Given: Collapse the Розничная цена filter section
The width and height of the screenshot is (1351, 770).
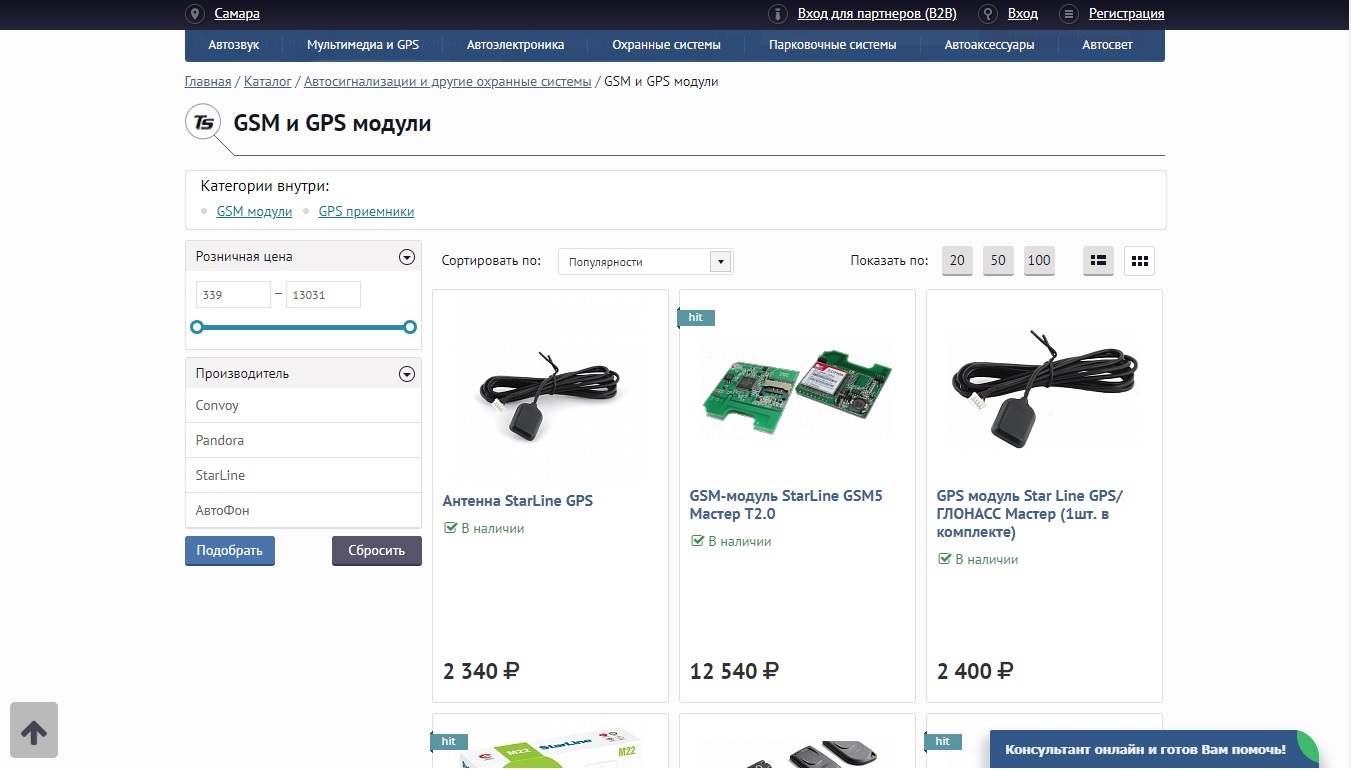Looking at the screenshot, I should (406, 257).
